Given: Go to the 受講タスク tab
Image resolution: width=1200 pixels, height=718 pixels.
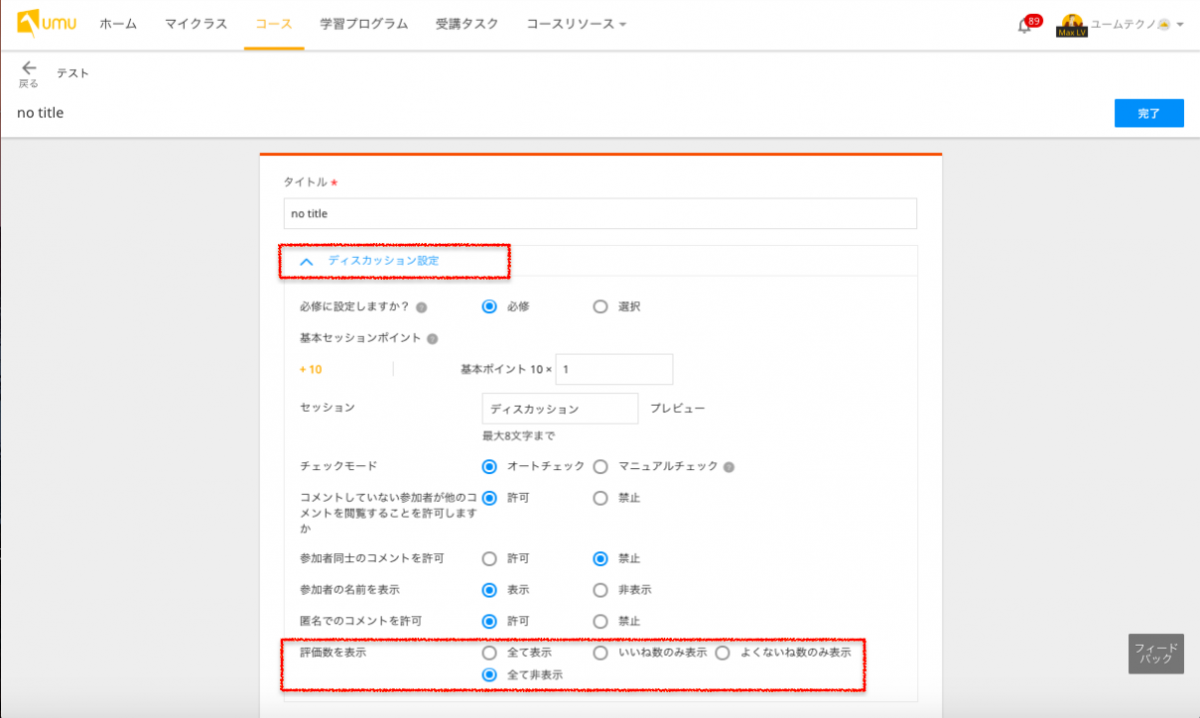Looking at the screenshot, I should (466, 23).
